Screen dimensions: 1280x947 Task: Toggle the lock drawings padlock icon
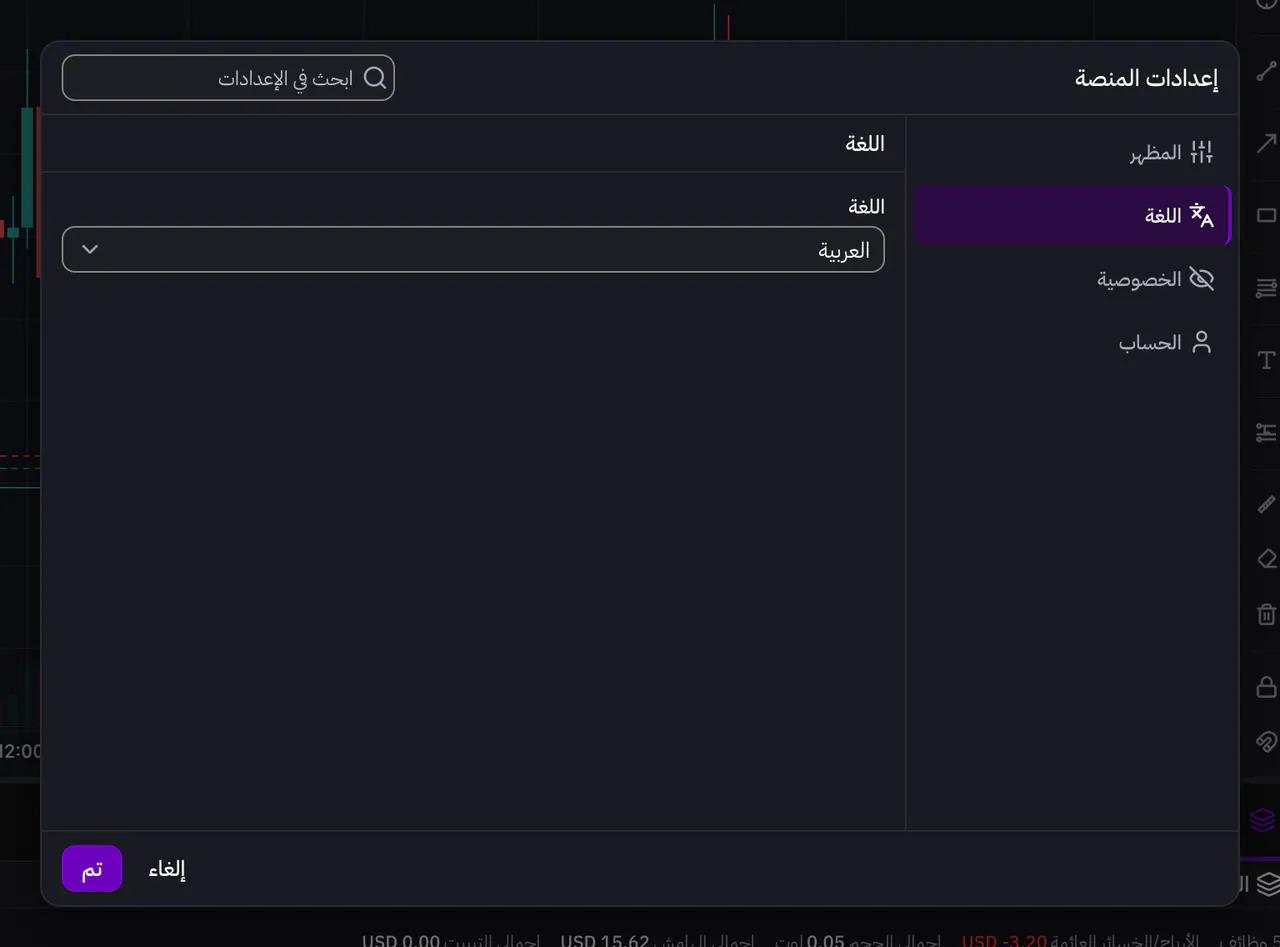click(x=1266, y=687)
